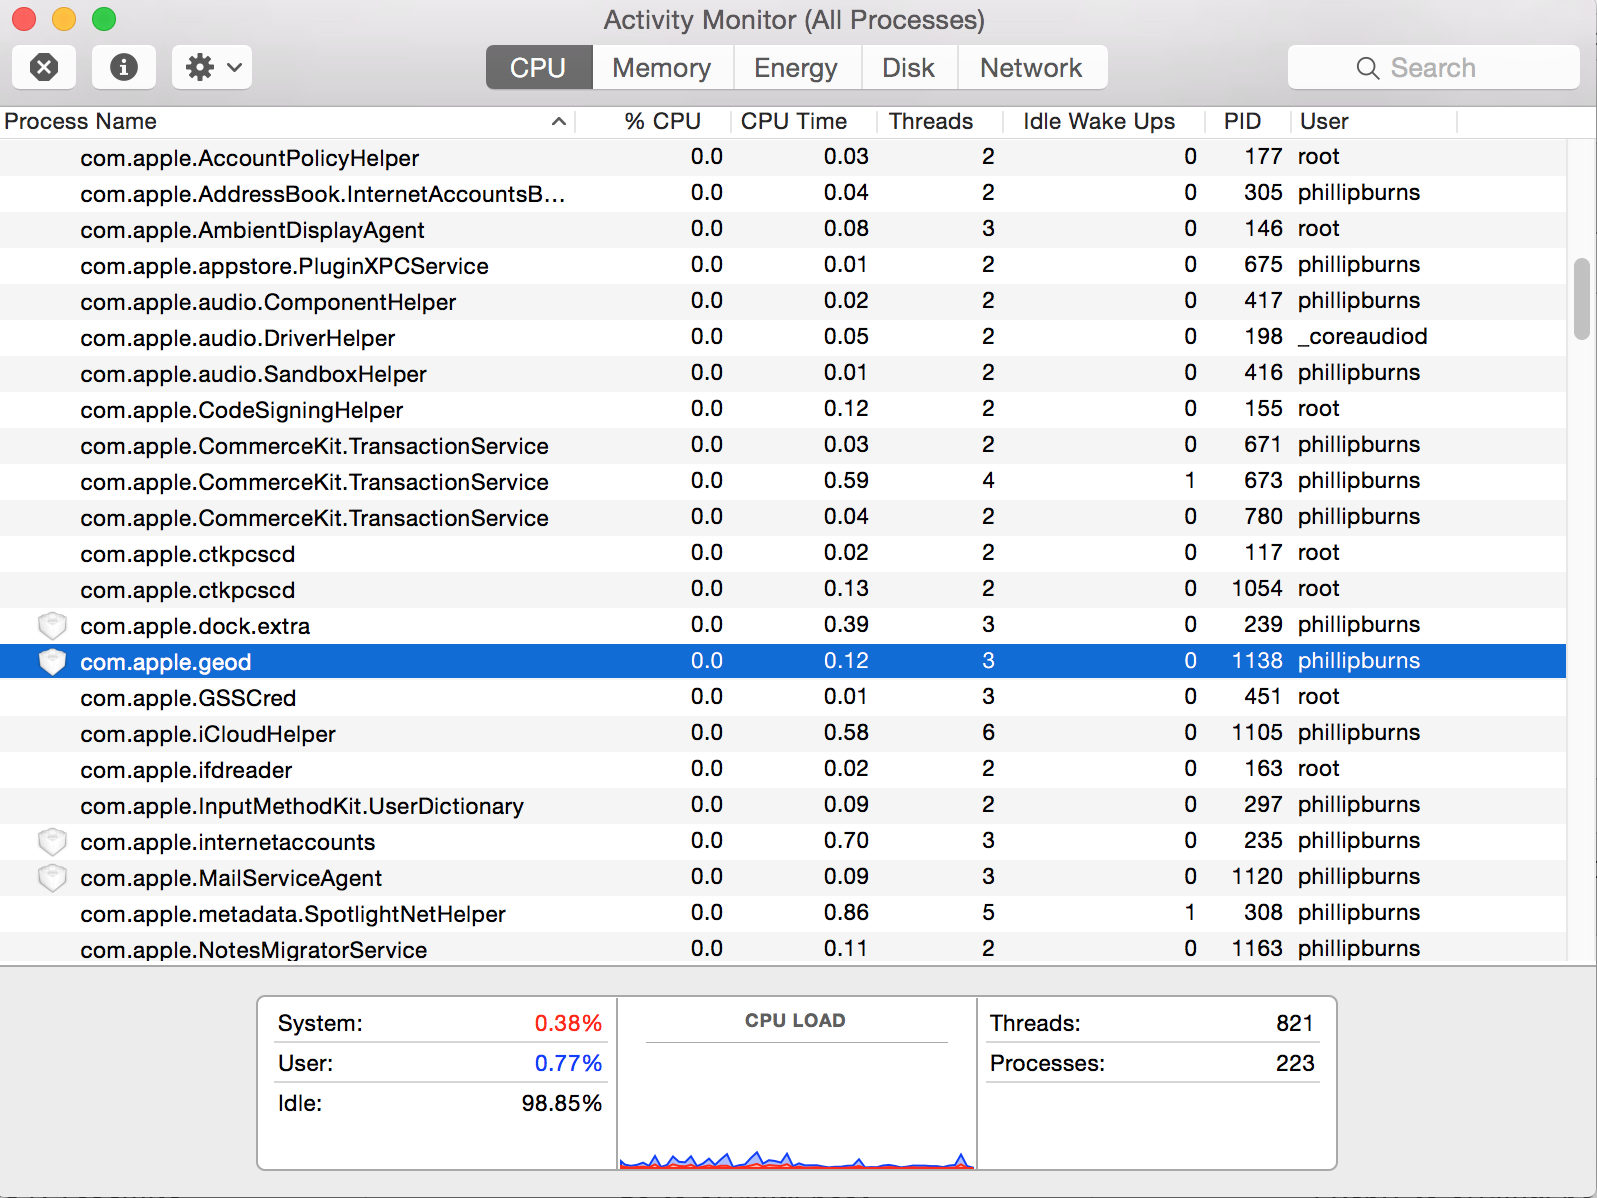1597x1198 pixels.
Task: Select com.apple.ctkpcscd with PID 117
Action: (x=783, y=554)
